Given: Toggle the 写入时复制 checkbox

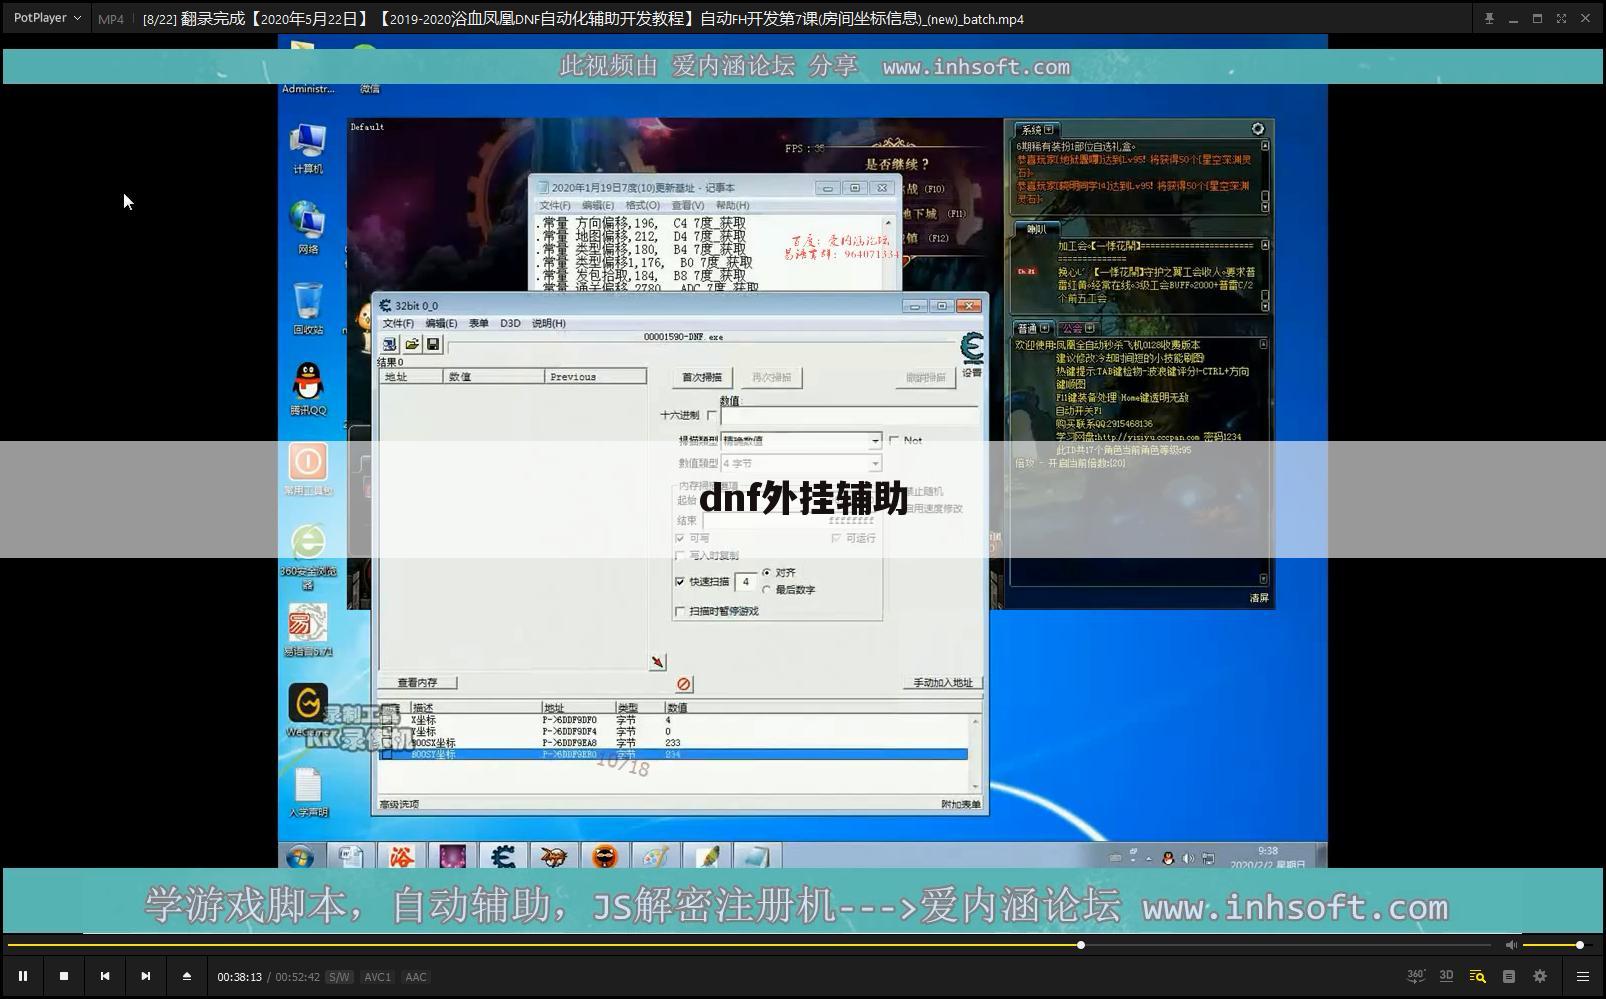Looking at the screenshot, I should click(680, 555).
